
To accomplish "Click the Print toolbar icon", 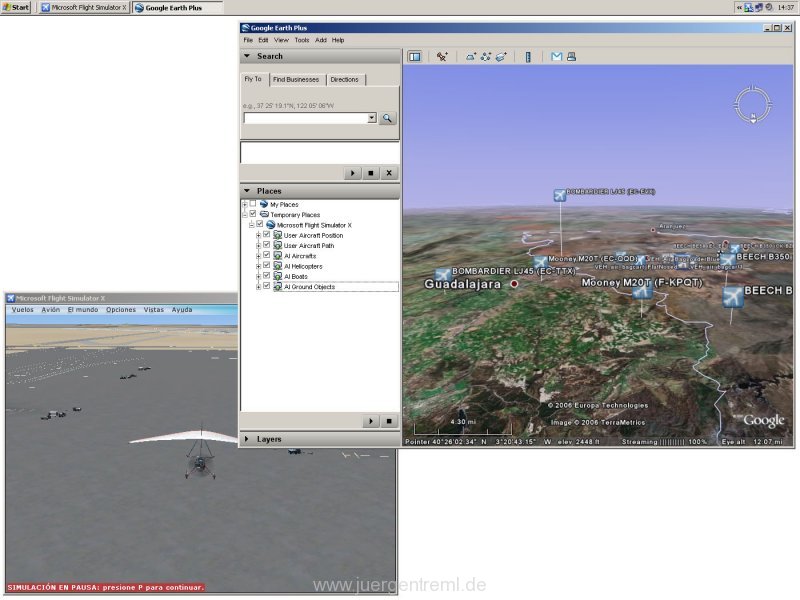I will tap(571, 57).
